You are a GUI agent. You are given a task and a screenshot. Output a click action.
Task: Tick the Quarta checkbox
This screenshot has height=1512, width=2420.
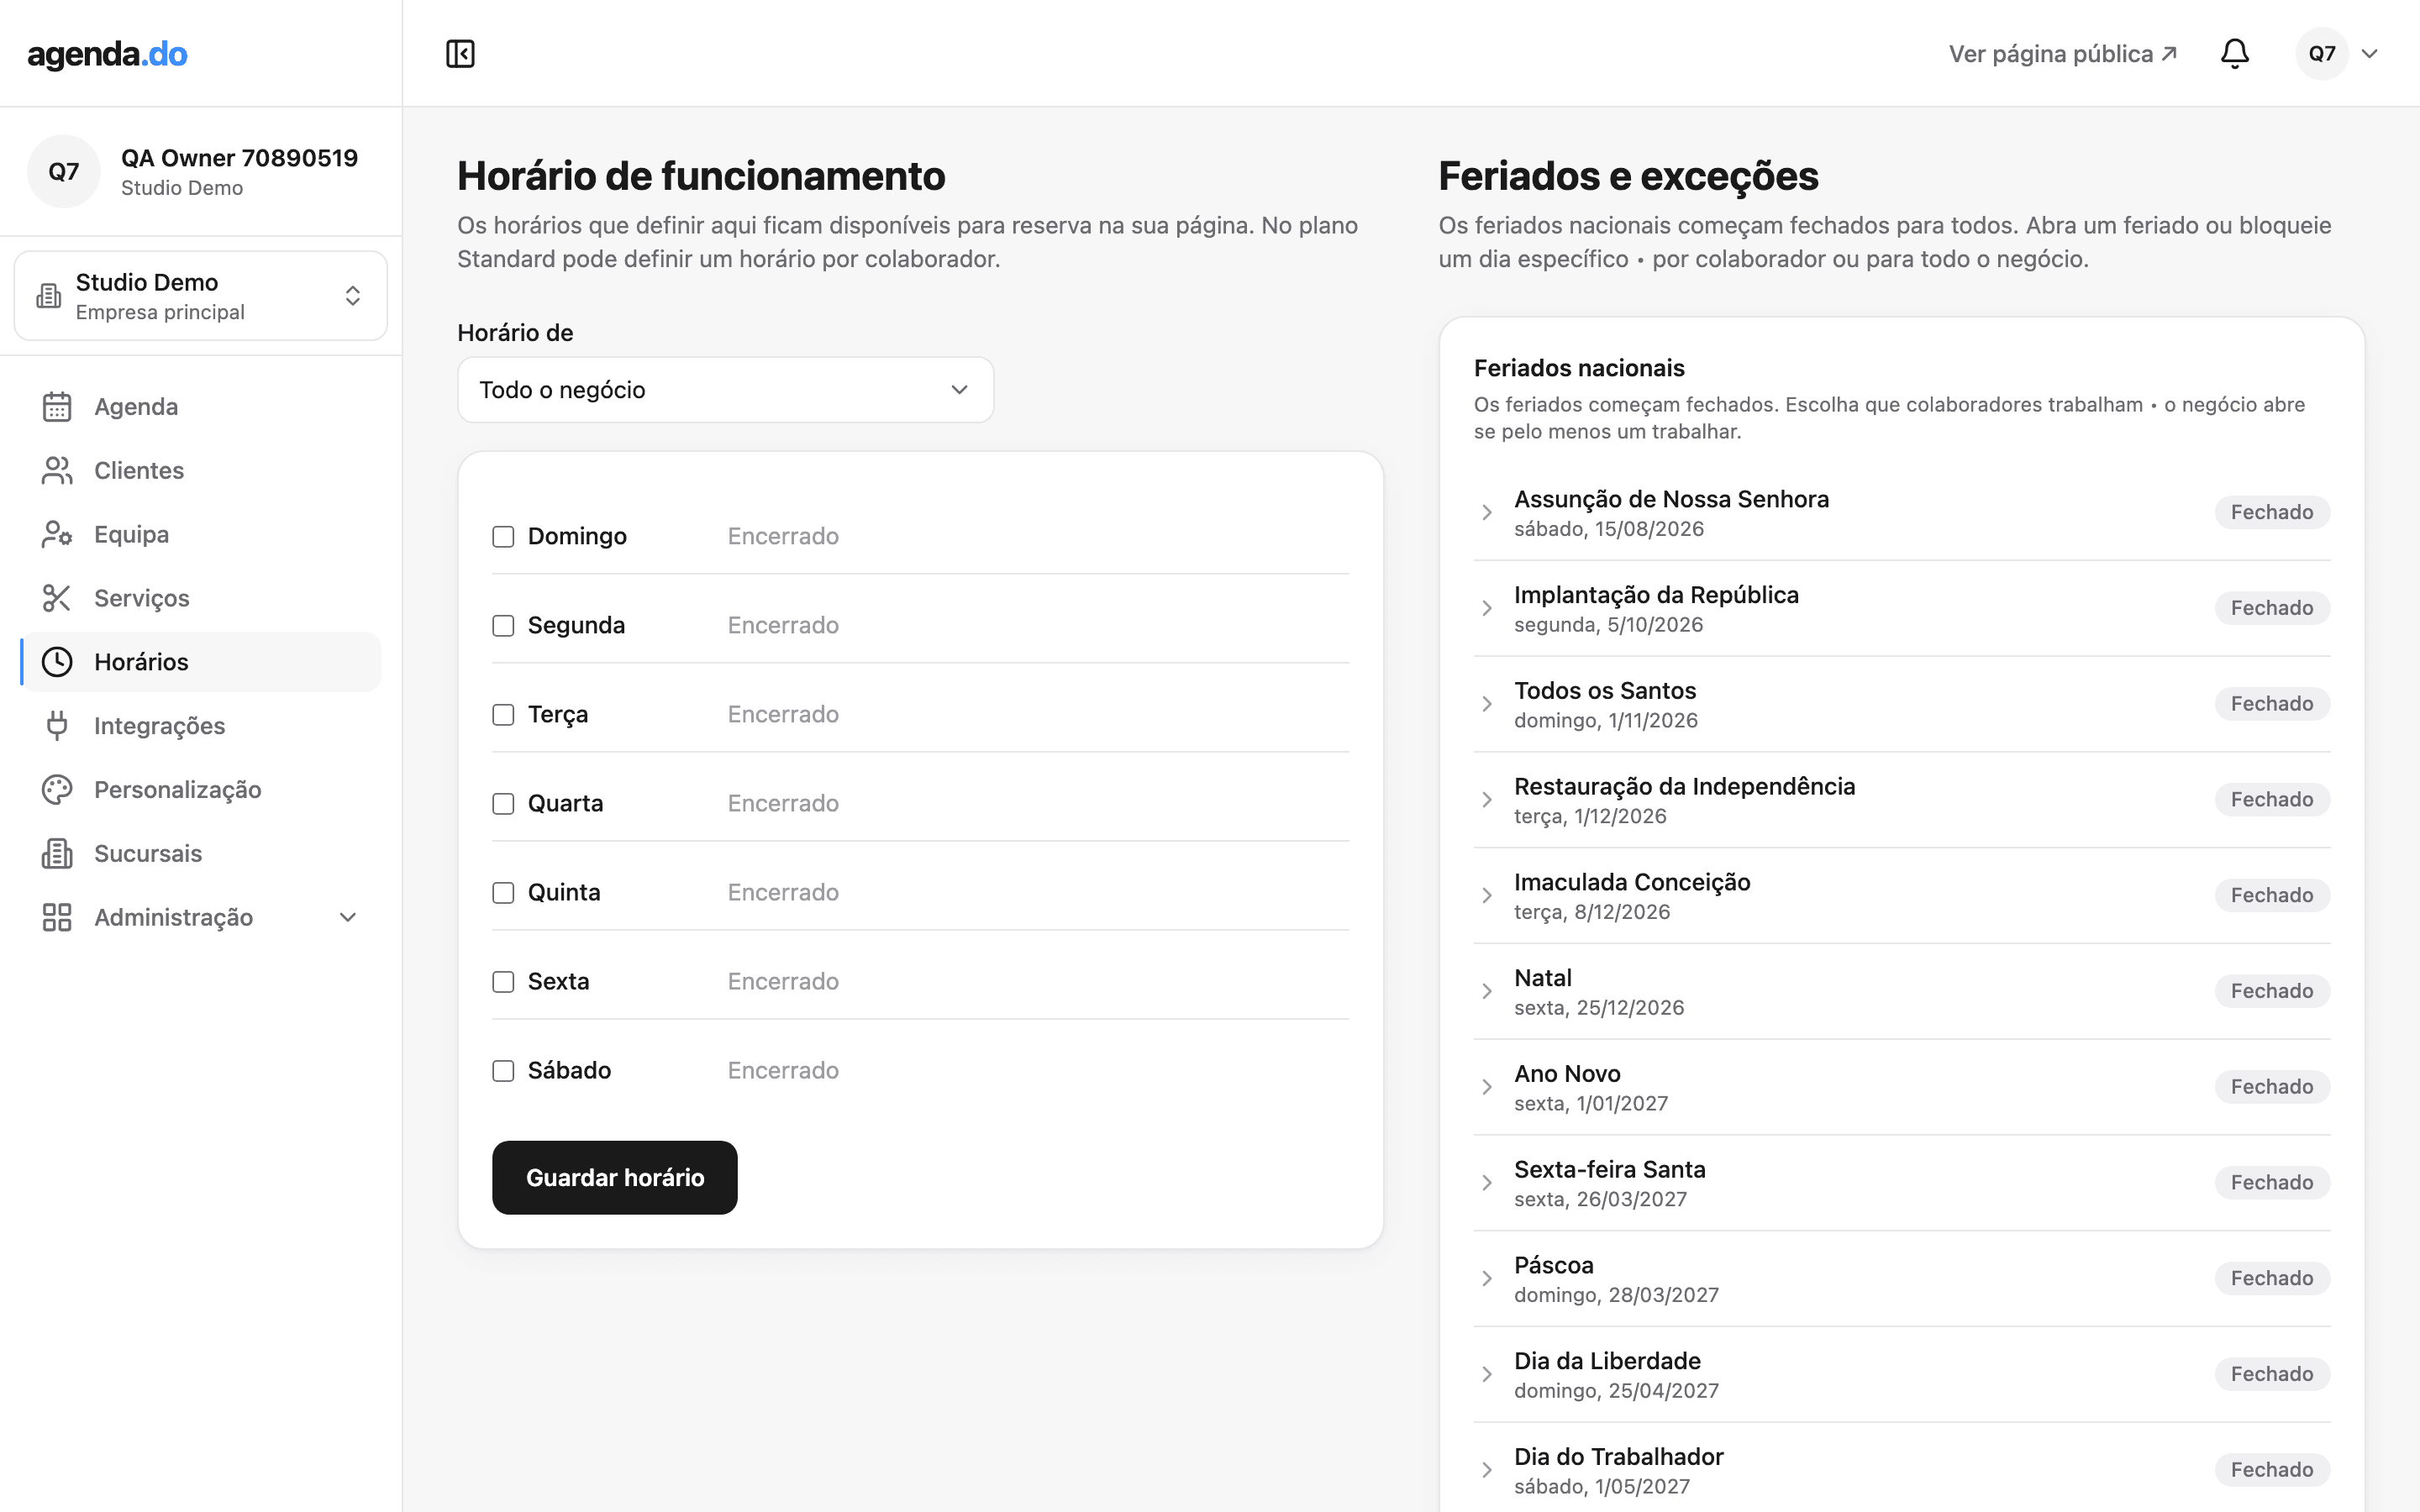click(x=503, y=804)
